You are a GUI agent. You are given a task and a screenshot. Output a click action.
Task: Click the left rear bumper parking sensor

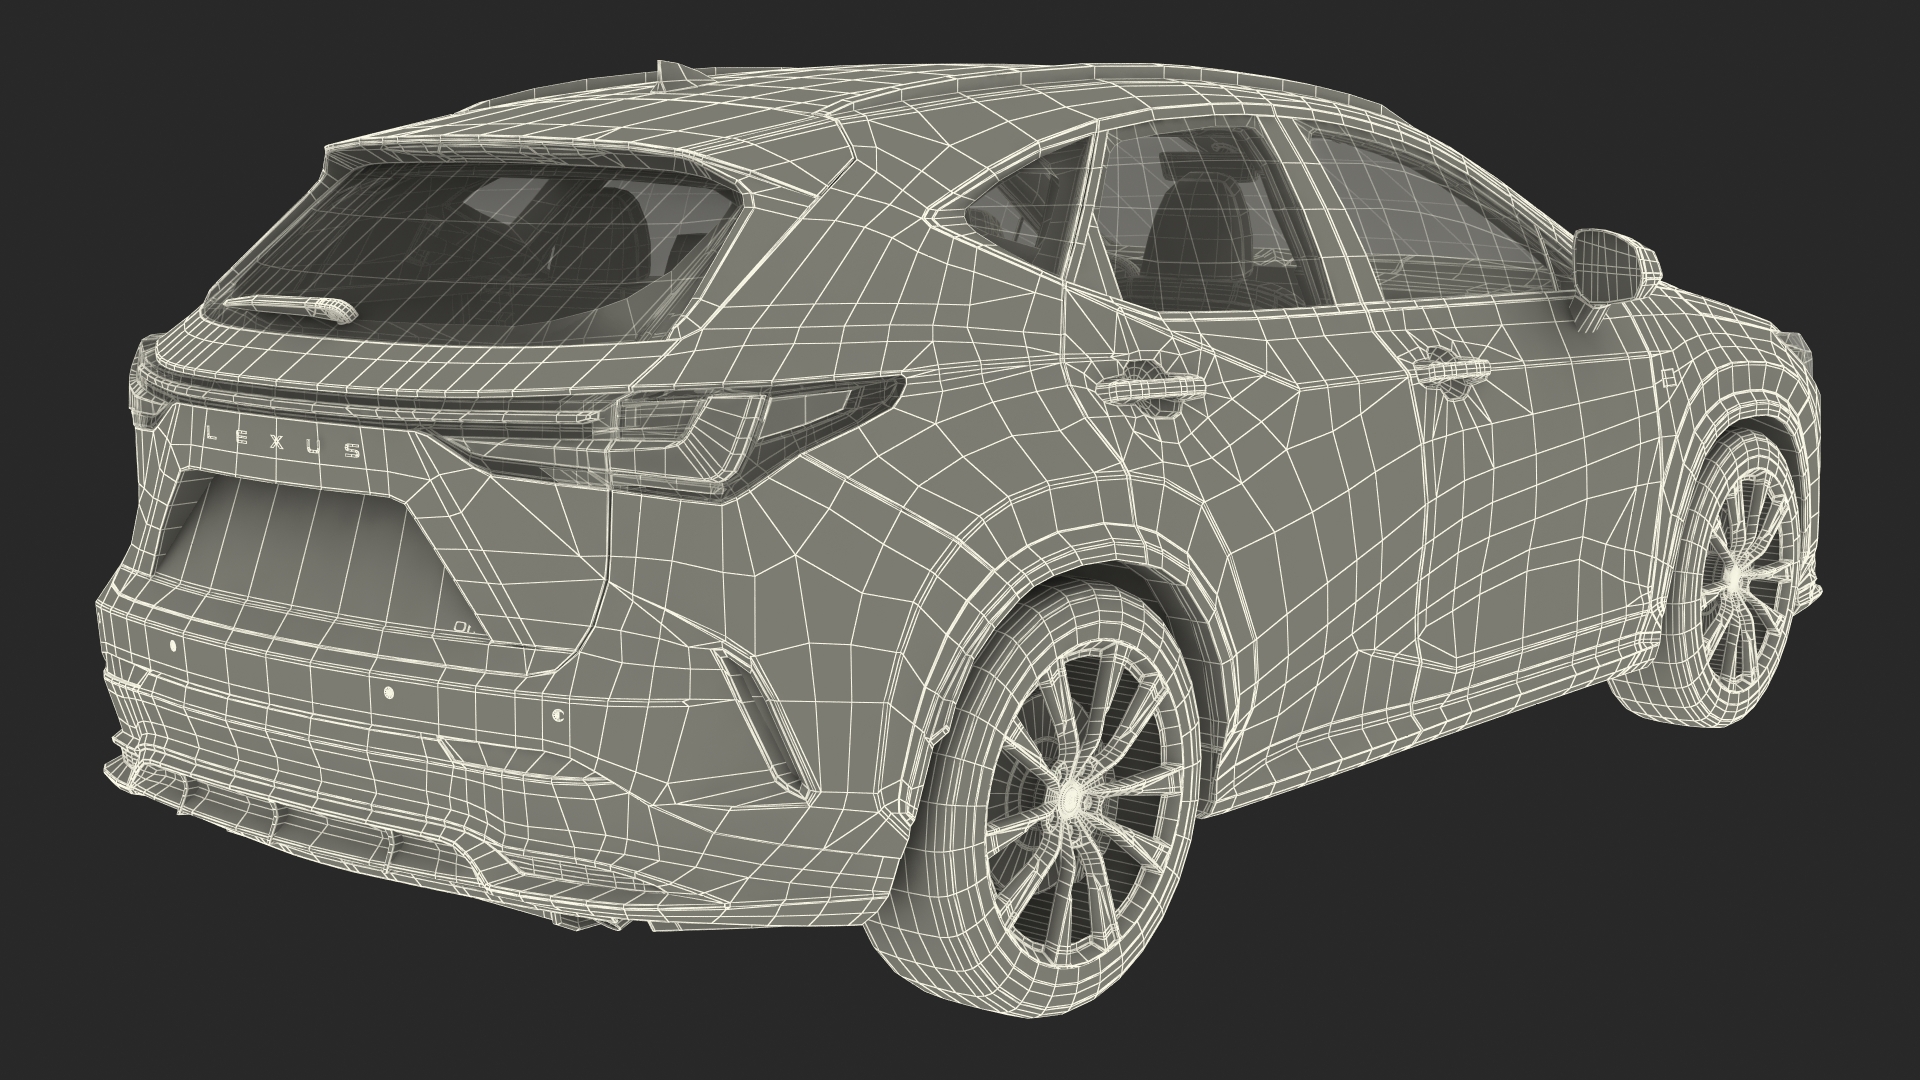tap(173, 646)
